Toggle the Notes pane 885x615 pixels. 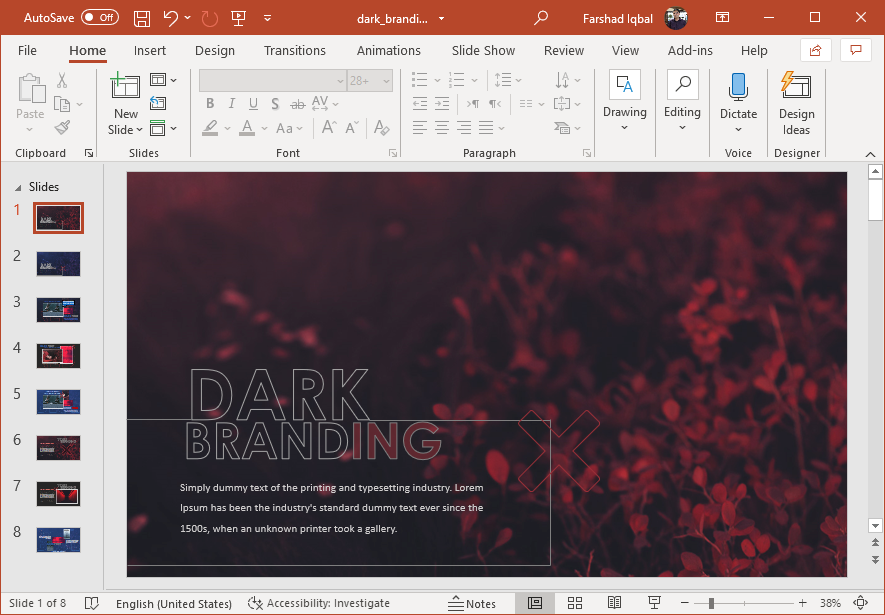(472, 603)
